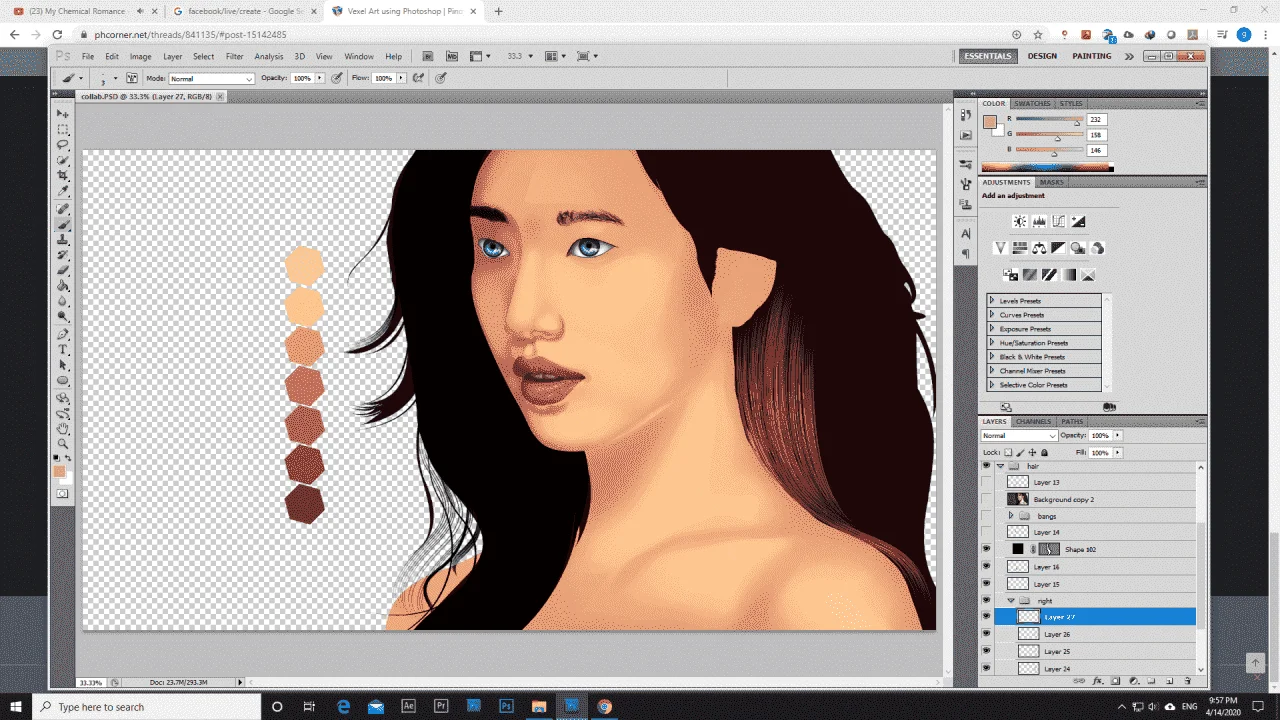Expand Levels Presets
This screenshot has width=1280, height=720.
[992, 301]
